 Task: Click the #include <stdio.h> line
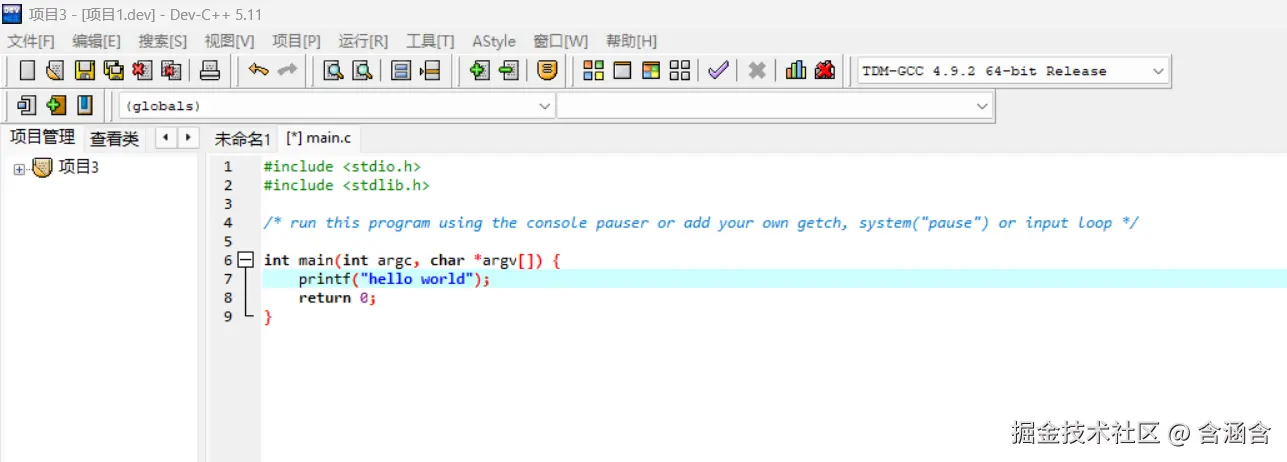[342, 166]
